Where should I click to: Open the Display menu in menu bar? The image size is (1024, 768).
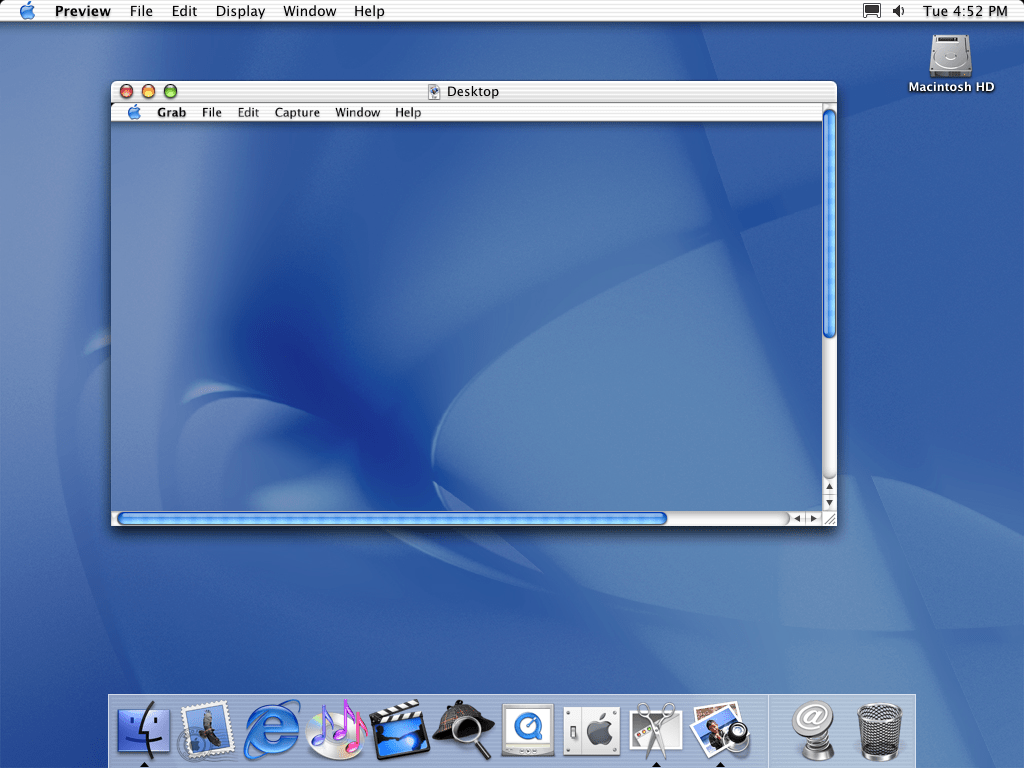pyautogui.click(x=241, y=11)
